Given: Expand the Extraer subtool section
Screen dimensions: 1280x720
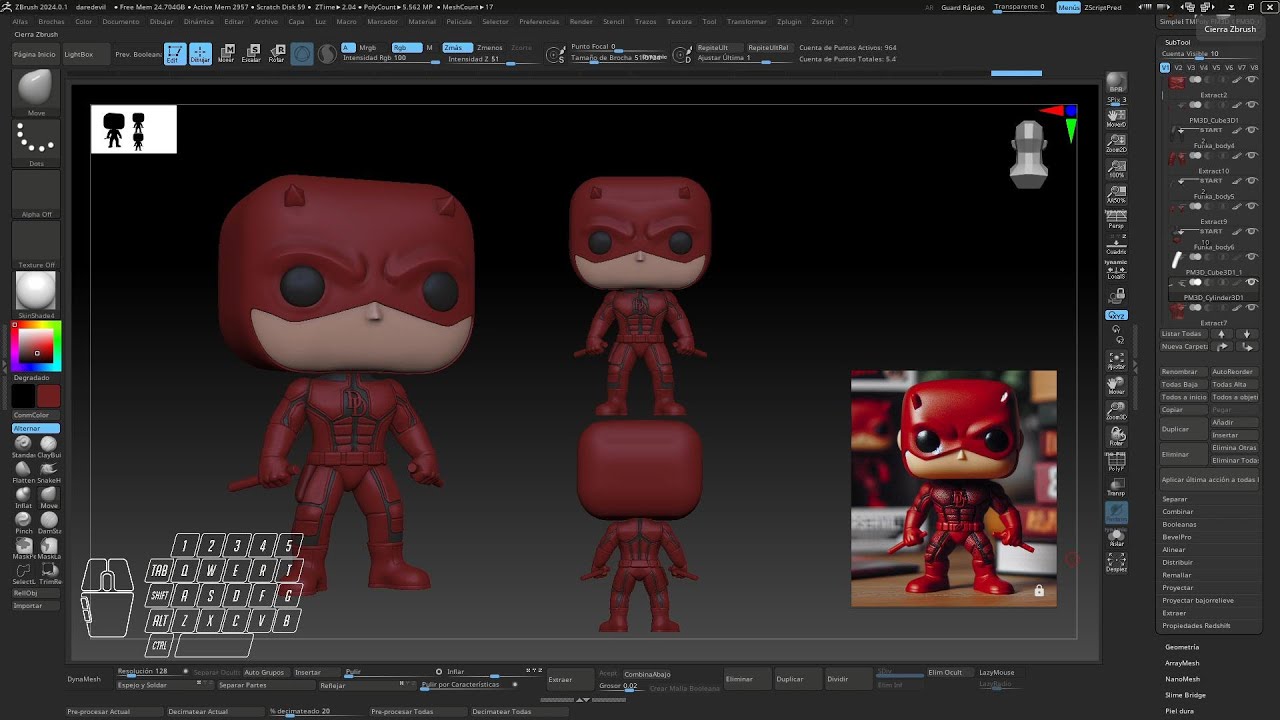Looking at the screenshot, I should (x=1174, y=613).
